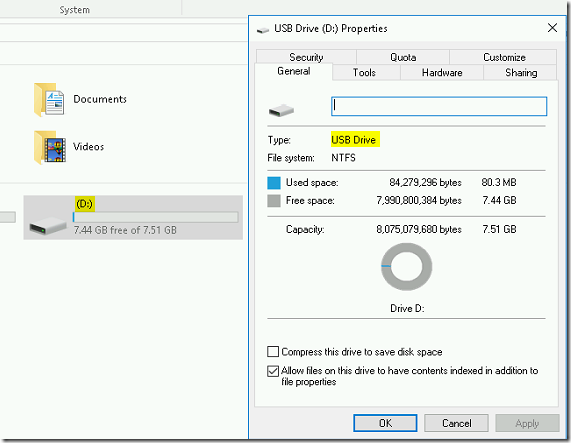This screenshot has width=571, height=443.
Task: Switch to the Security tab
Action: pyautogui.click(x=306, y=57)
